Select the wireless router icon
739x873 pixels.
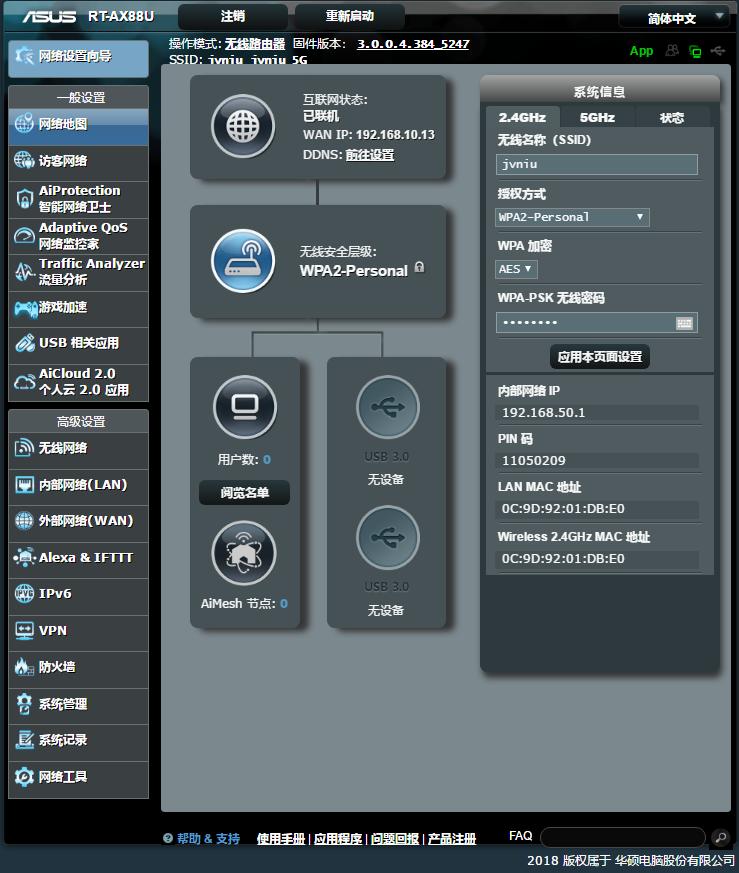243,261
